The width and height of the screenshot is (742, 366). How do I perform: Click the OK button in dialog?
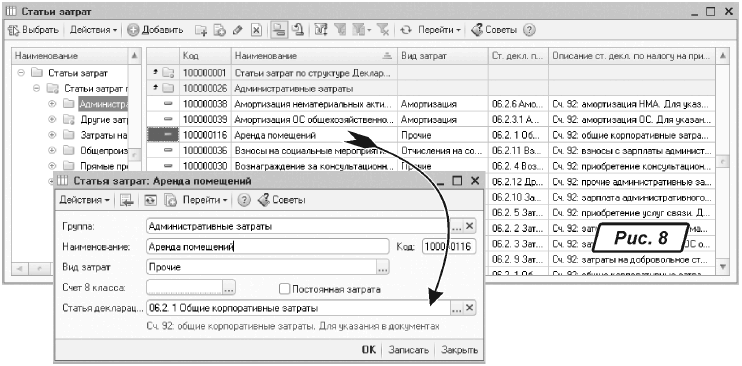click(x=369, y=350)
